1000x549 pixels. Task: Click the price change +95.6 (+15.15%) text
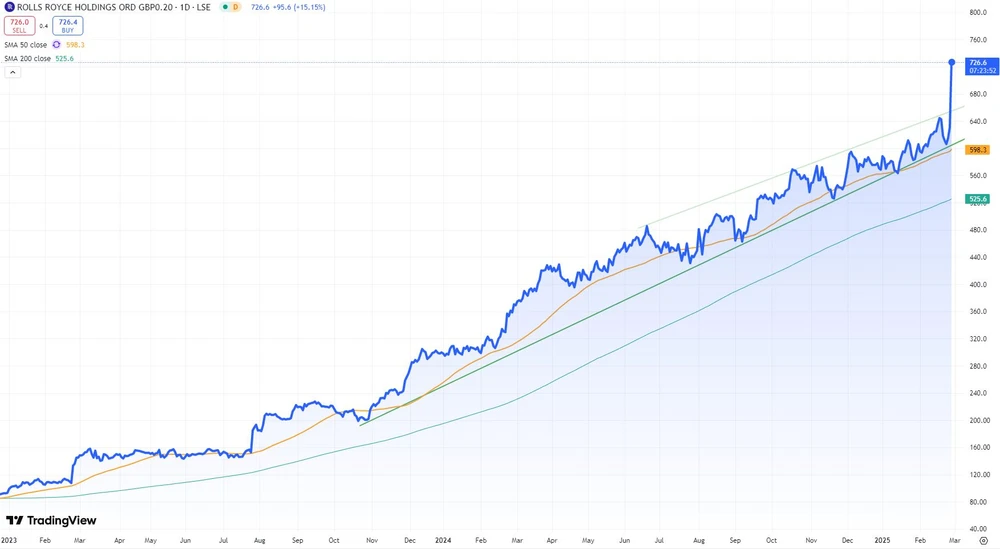[x=299, y=7]
